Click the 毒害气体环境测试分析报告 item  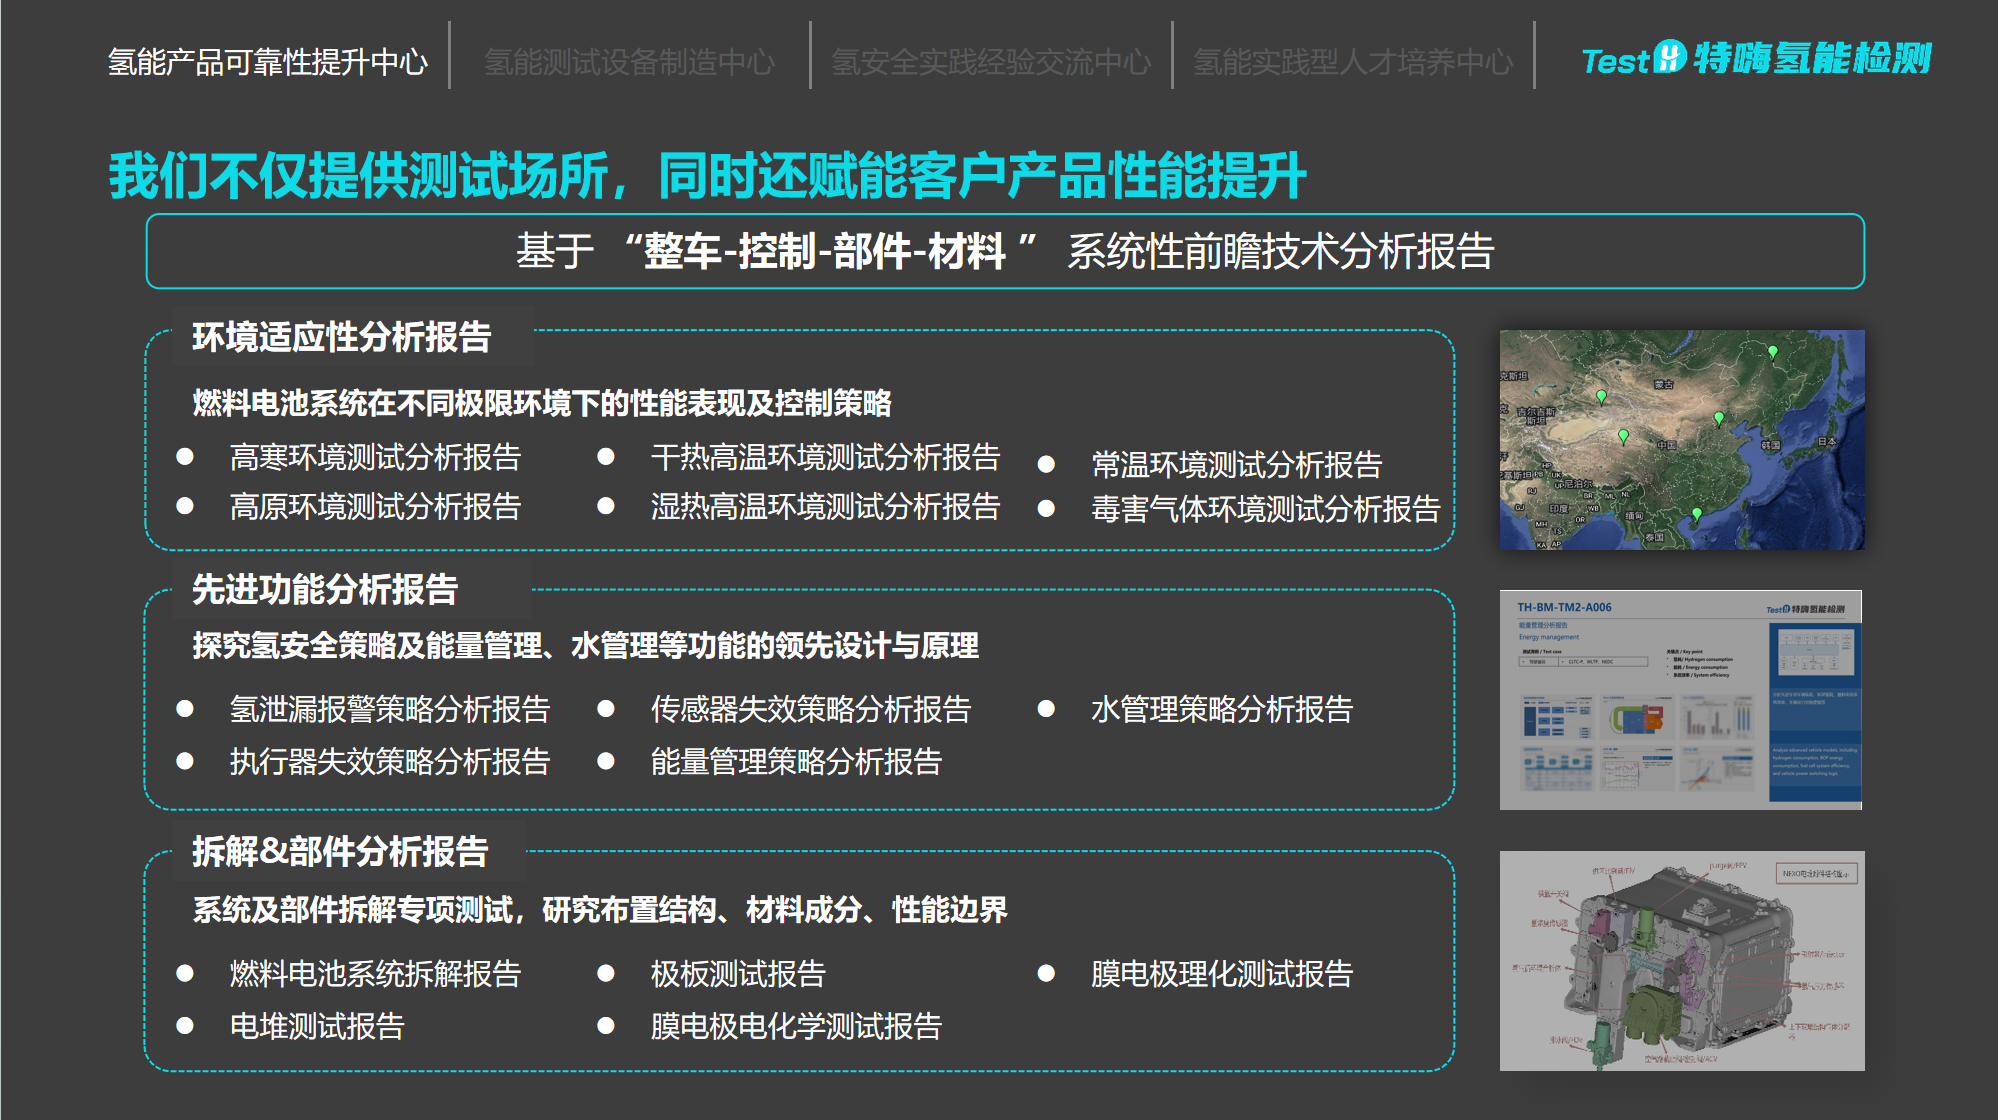point(1264,509)
